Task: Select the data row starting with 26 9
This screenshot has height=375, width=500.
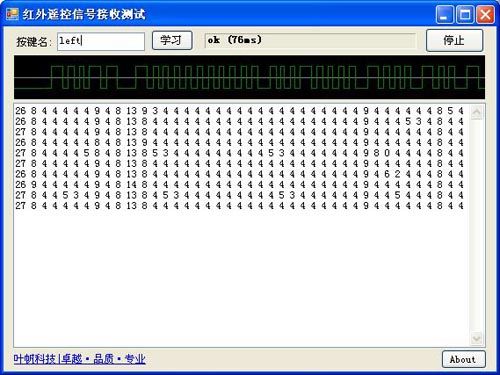Action: click(239, 185)
